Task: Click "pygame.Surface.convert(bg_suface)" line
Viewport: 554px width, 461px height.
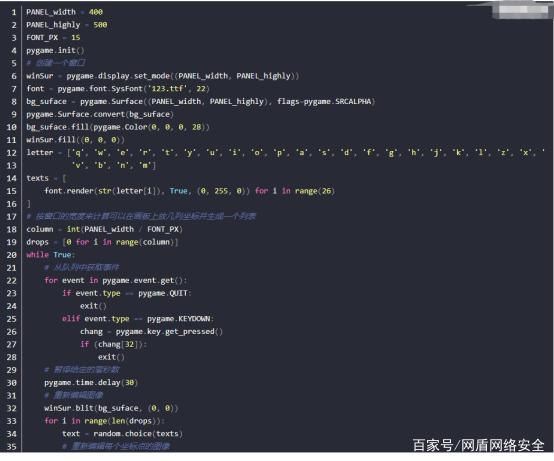Action: [100, 114]
